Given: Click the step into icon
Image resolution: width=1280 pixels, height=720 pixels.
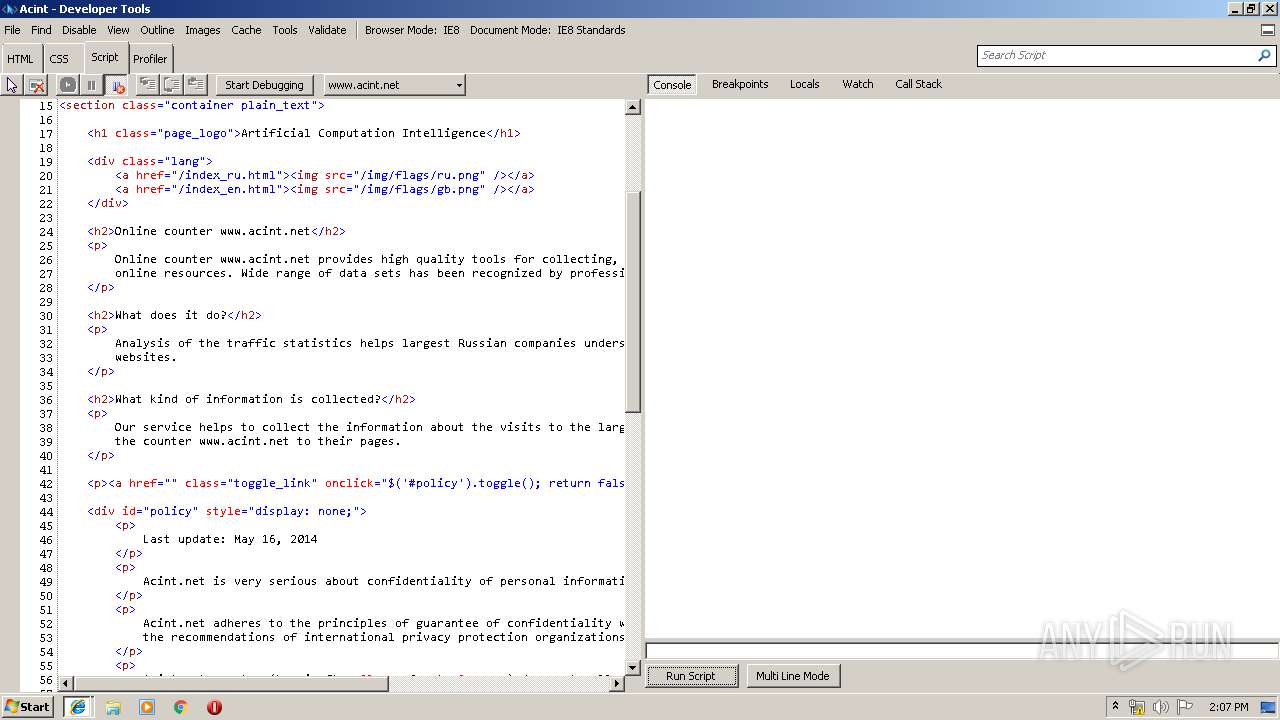Looking at the screenshot, I should pyautogui.click(x=148, y=85).
